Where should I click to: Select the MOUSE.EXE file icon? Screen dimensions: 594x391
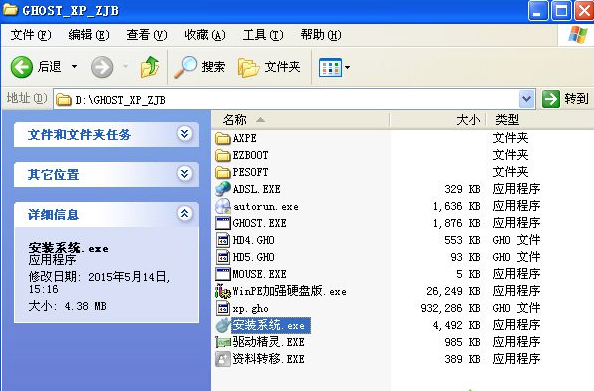pyautogui.click(x=223, y=274)
